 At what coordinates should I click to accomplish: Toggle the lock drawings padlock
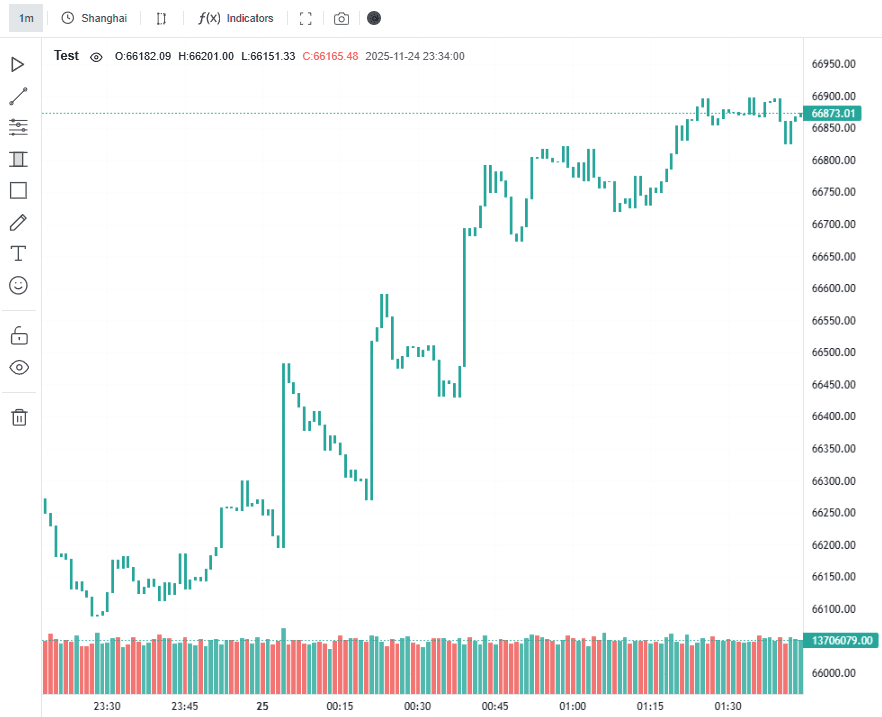coord(18,335)
